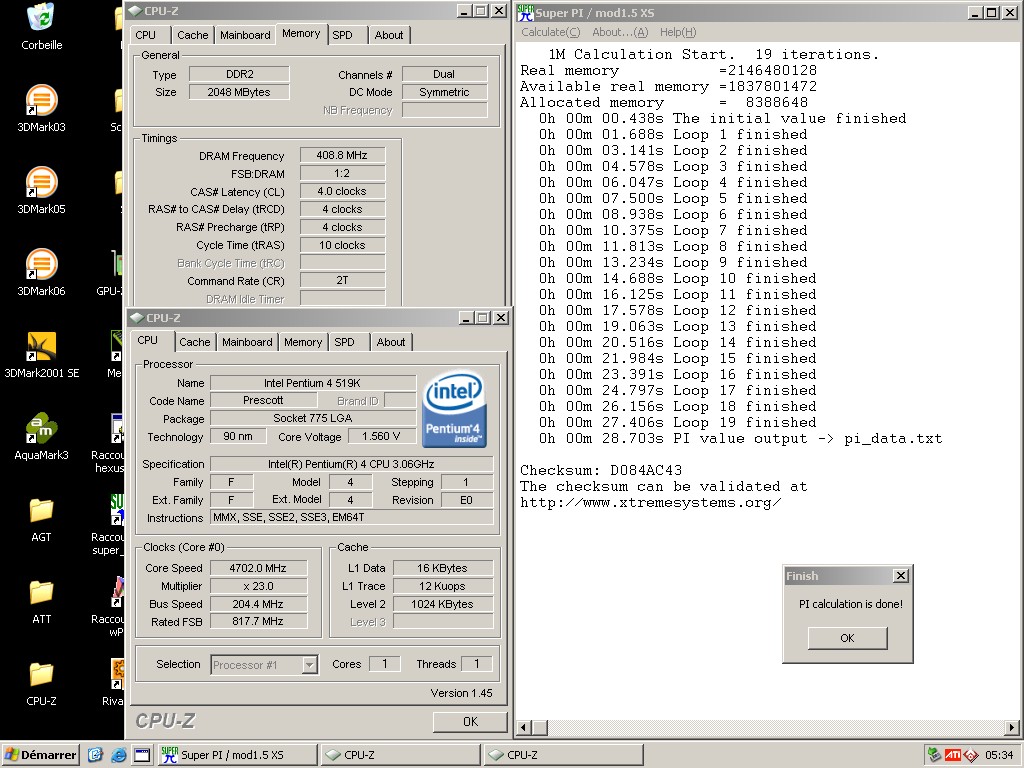This screenshot has width=1024, height=768.
Task: Click the ATI tray icon
Action: tap(953, 756)
